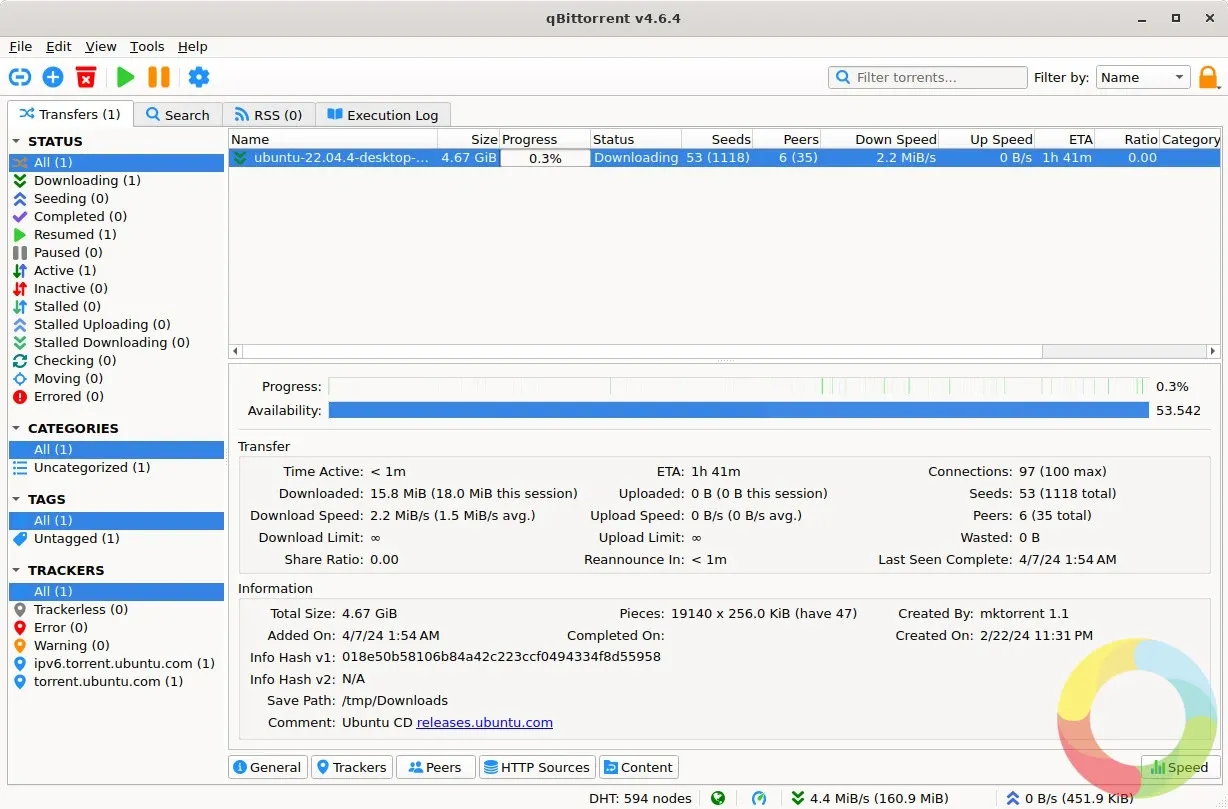Open the View menu
Image resolution: width=1228 pixels, height=809 pixels.
pyautogui.click(x=101, y=46)
